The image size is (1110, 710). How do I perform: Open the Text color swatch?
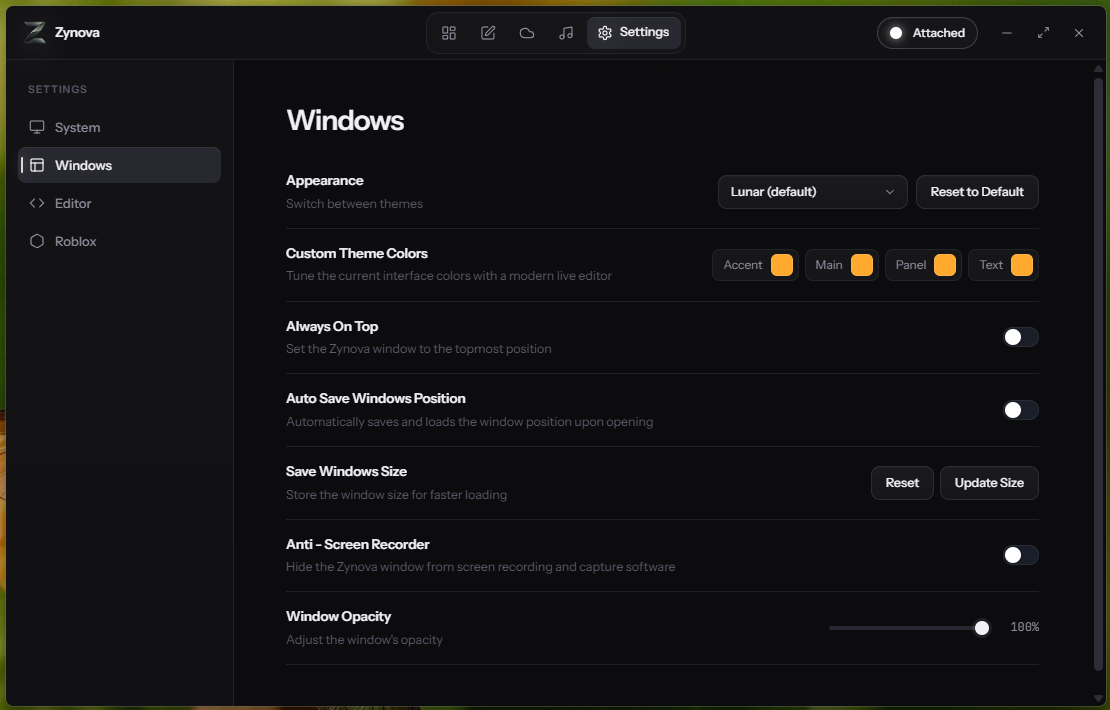pyautogui.click(x=1022, y=265)
